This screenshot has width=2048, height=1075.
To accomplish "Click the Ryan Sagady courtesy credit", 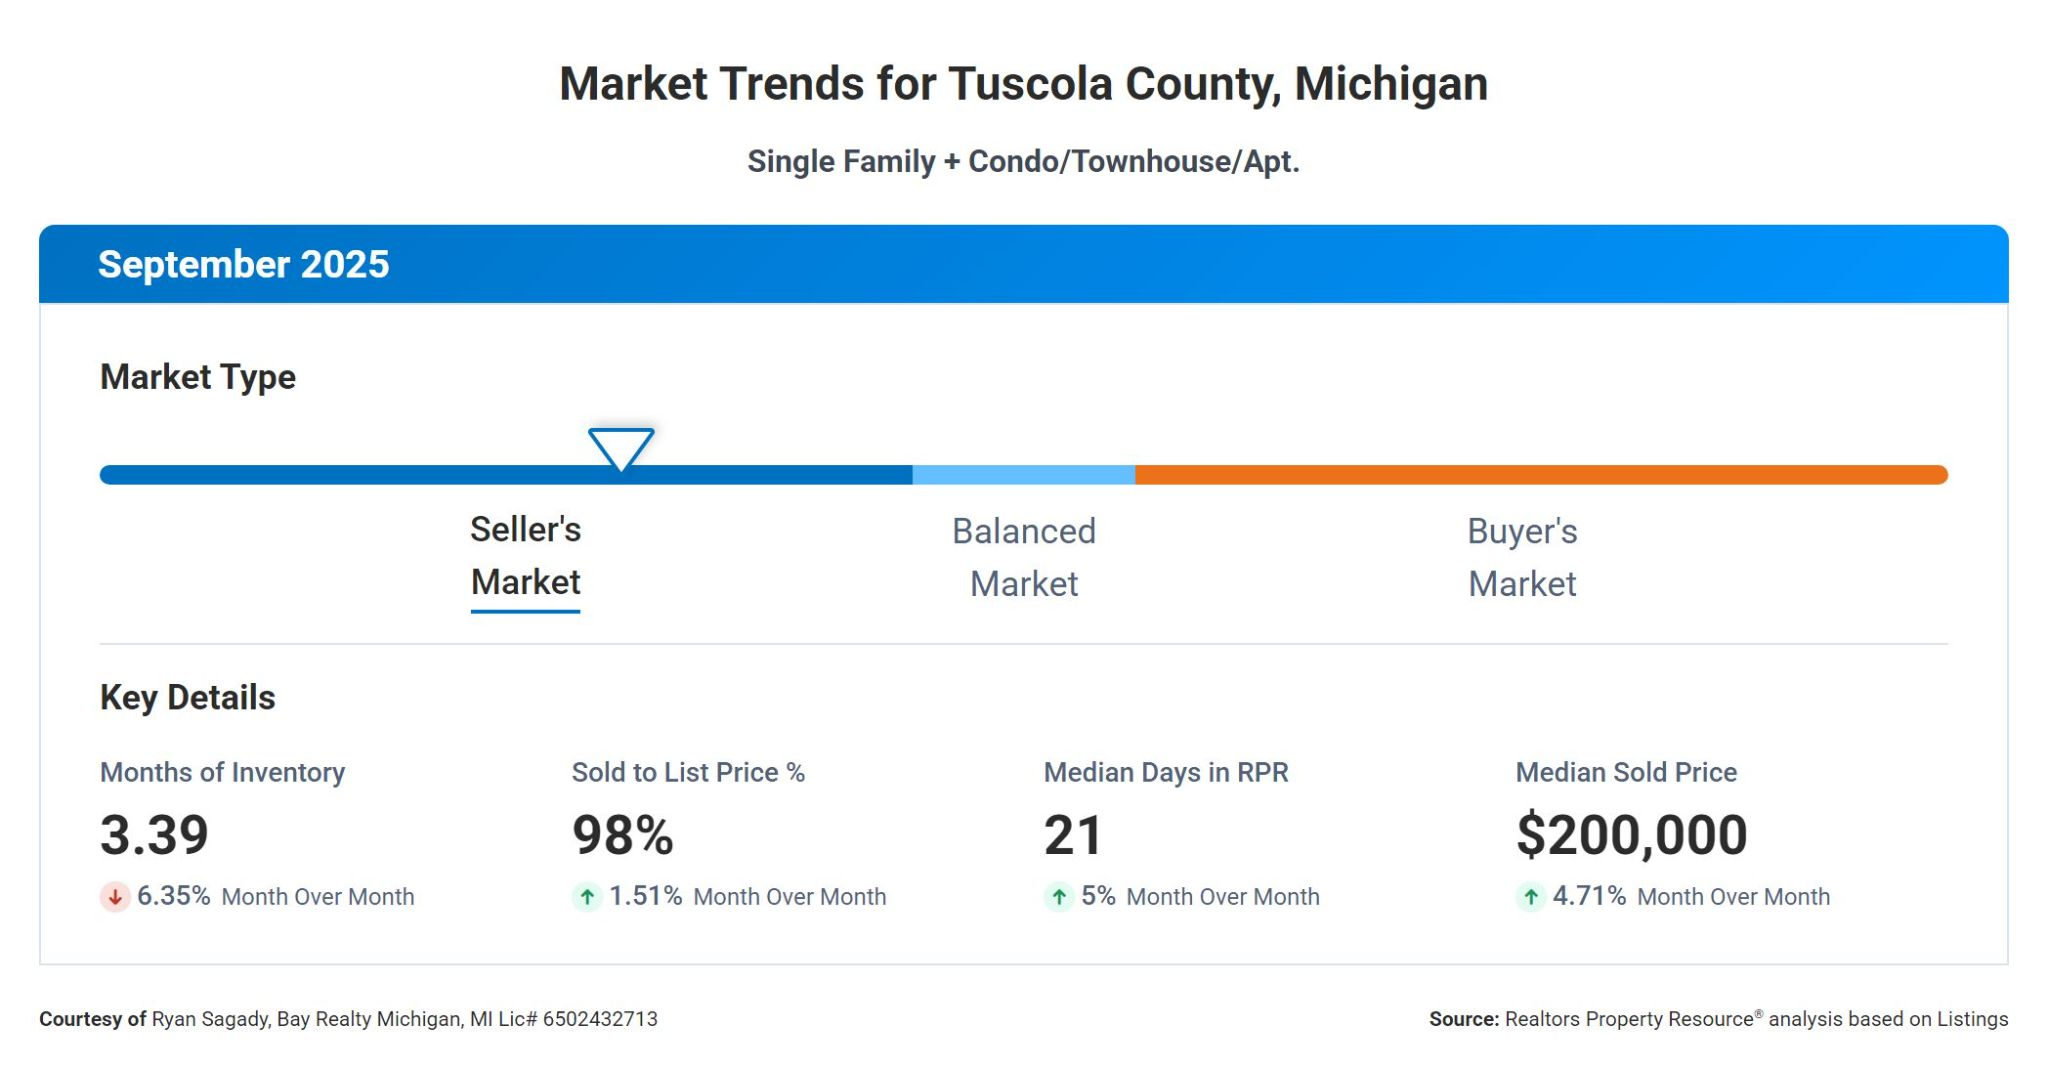I will (348, 1019).
